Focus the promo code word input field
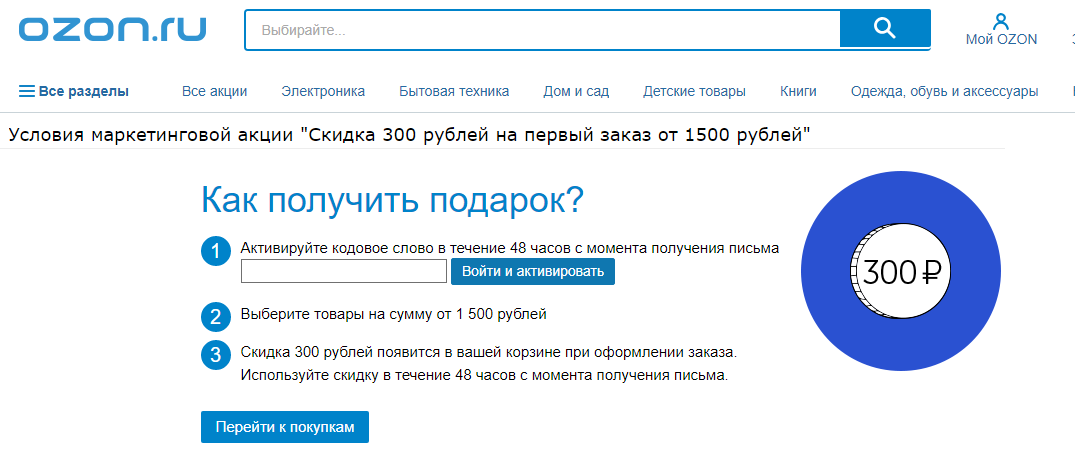The height and width of the screenshot is (469, 1075). (344, 272)
